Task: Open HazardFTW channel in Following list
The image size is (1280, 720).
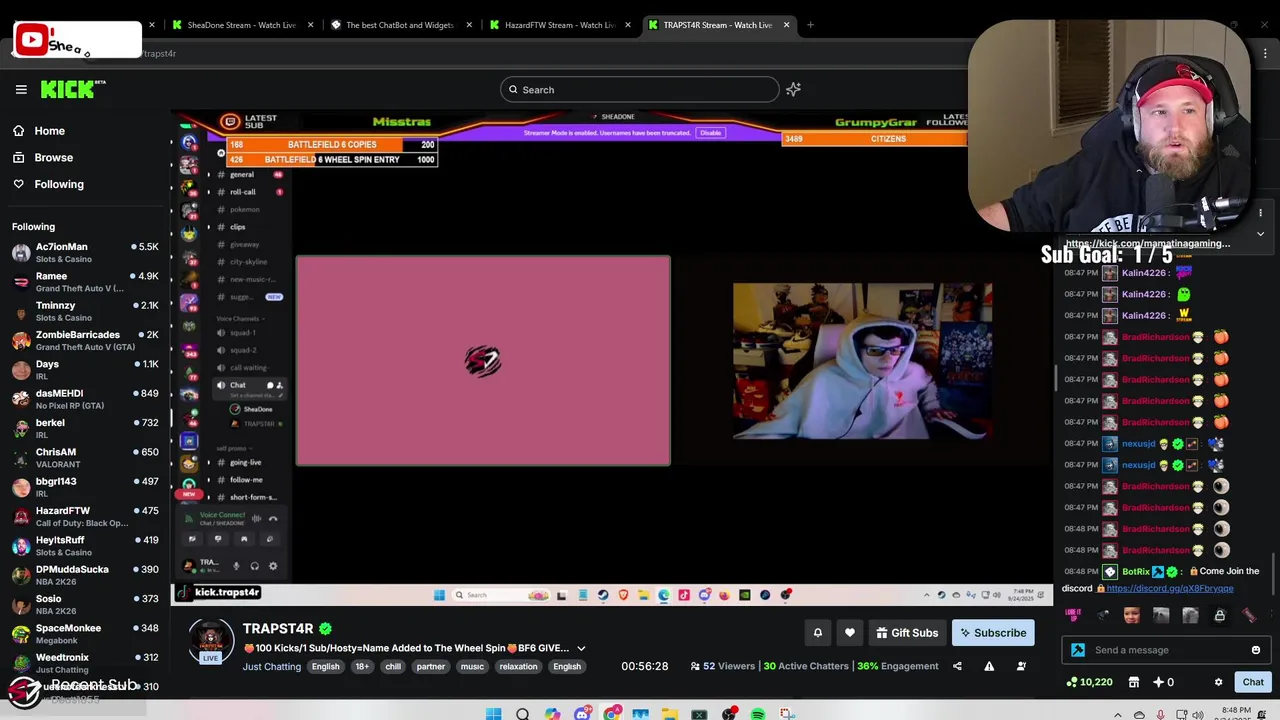Action: [85, 516]
